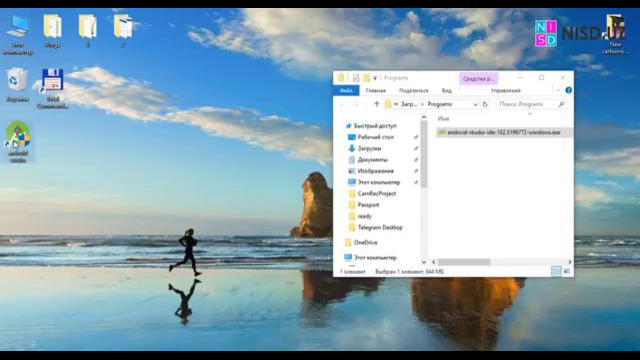Switch to large icons view in the status bar
Viewport: 640px width, 360px height.
click(567, 271)
